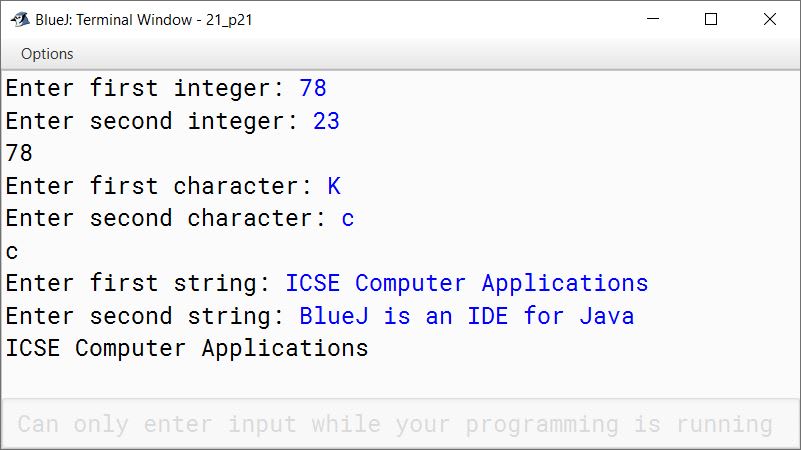Click black output ICSE Computer Applications line
Image resolution: width=801 pixels, height=450 pixels.
coord(187,348)
